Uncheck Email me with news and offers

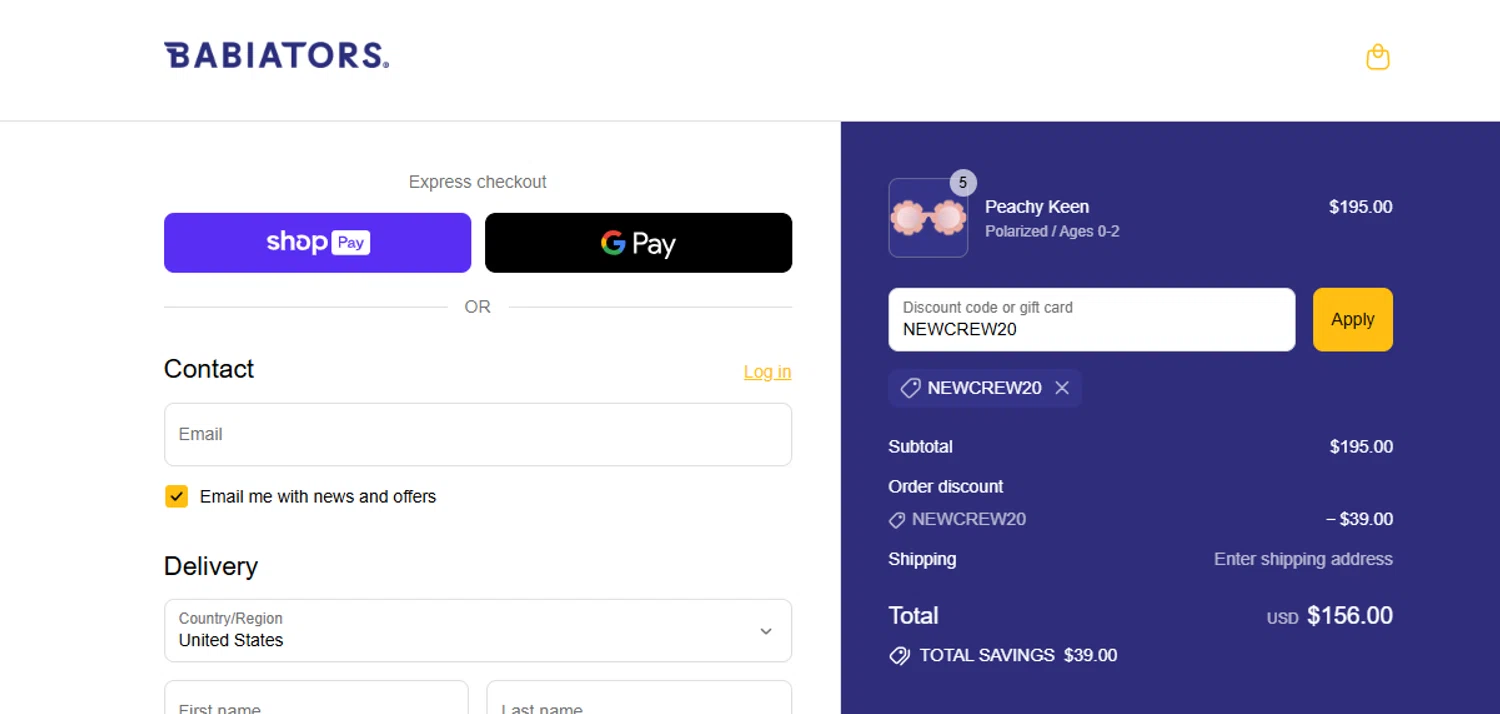176,496
